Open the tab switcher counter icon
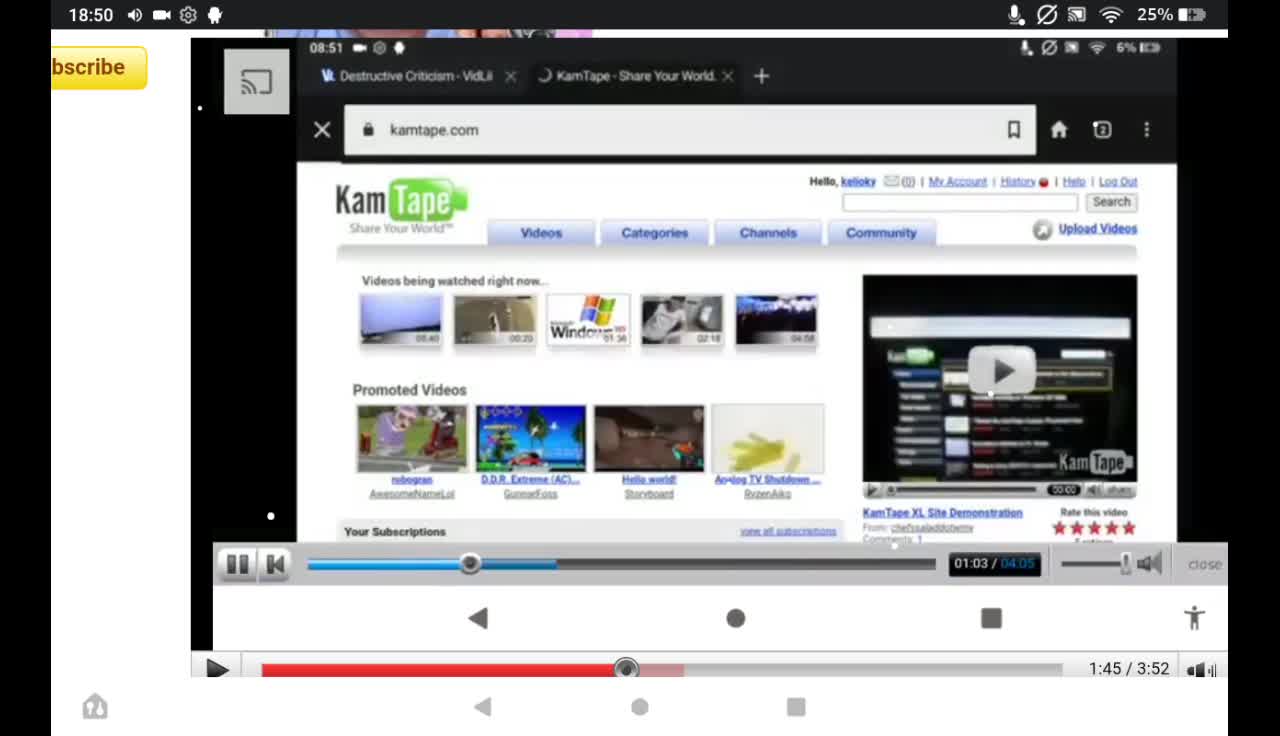Image resolution: width=1280 pixels, height=736 pixels. tap(1102, 130)
